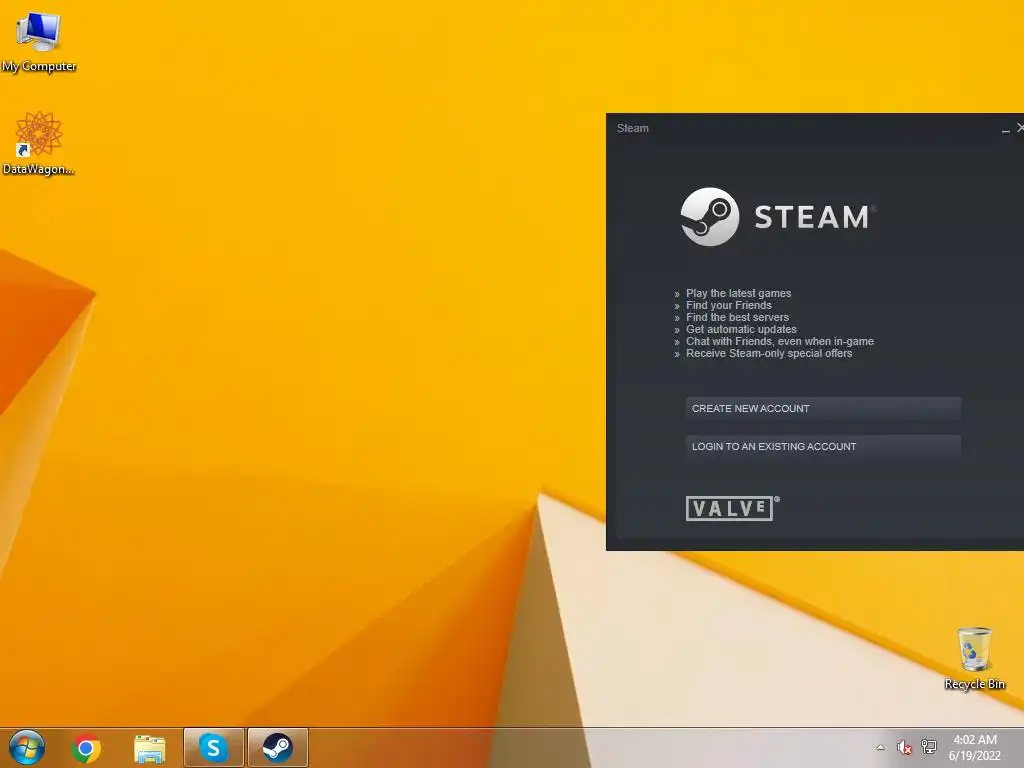
Task: Open File Explorer from the taskbar
Action: [x=150, y=748]
